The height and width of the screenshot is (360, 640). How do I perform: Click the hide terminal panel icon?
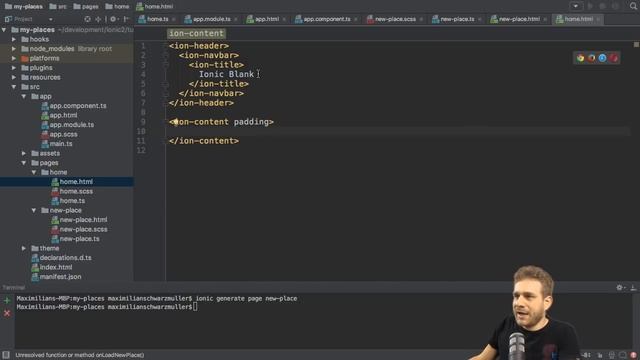[x=633, y=288]
